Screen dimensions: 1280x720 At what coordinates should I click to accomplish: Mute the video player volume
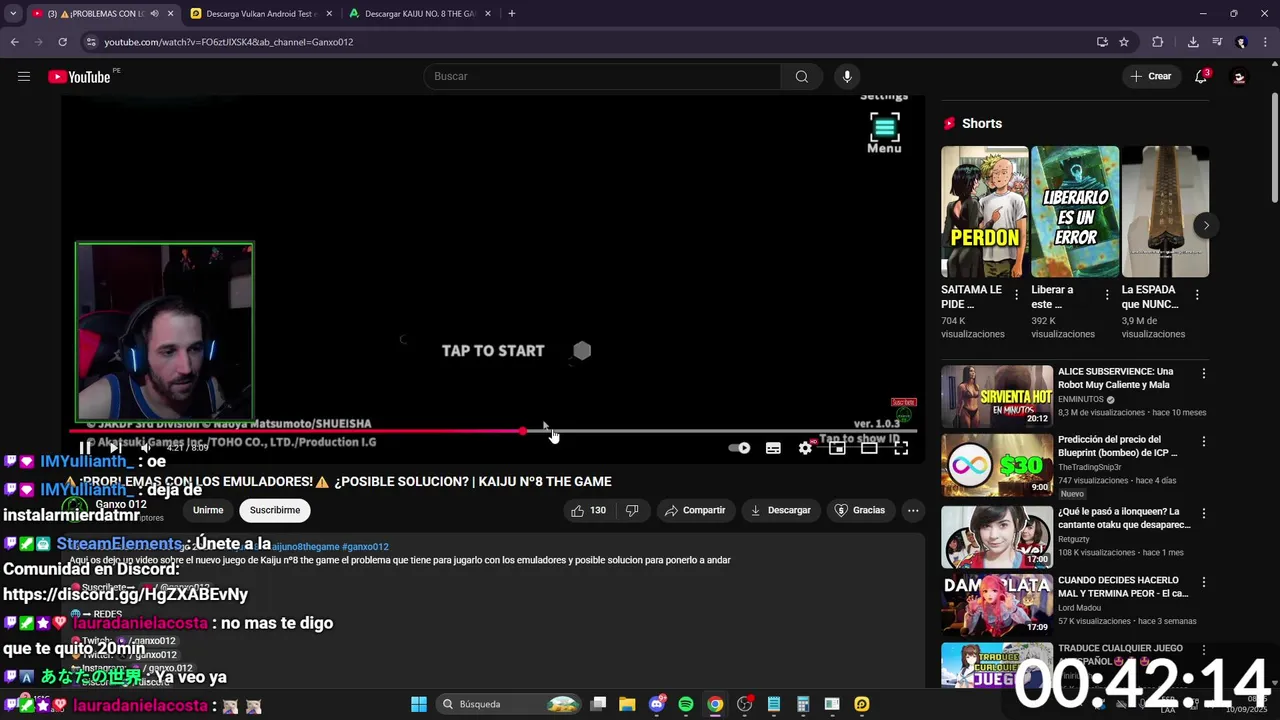click(x=145, y=448)
